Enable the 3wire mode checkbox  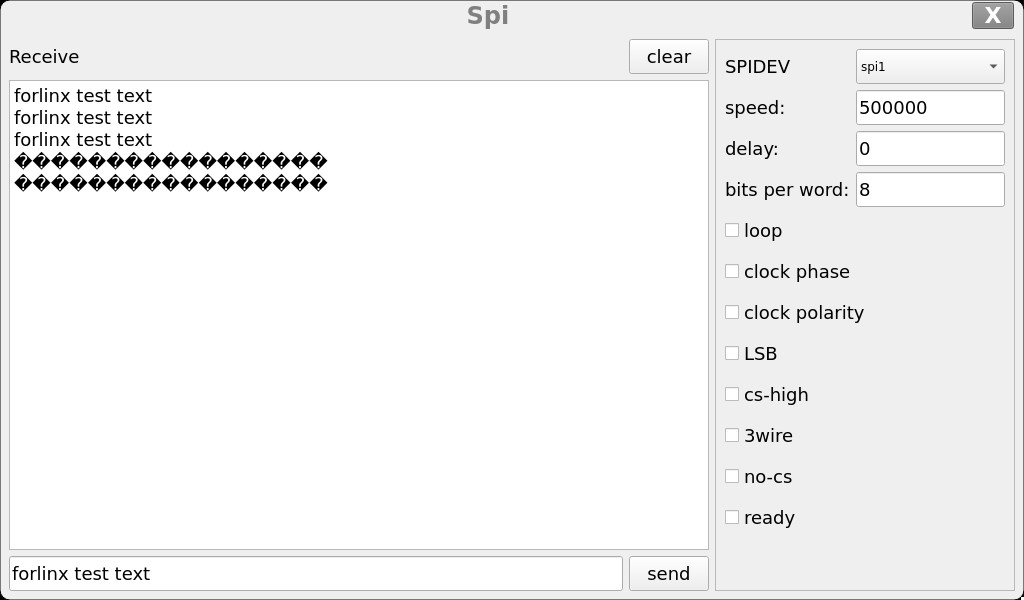pyautogui.click(x=732, y=436)
